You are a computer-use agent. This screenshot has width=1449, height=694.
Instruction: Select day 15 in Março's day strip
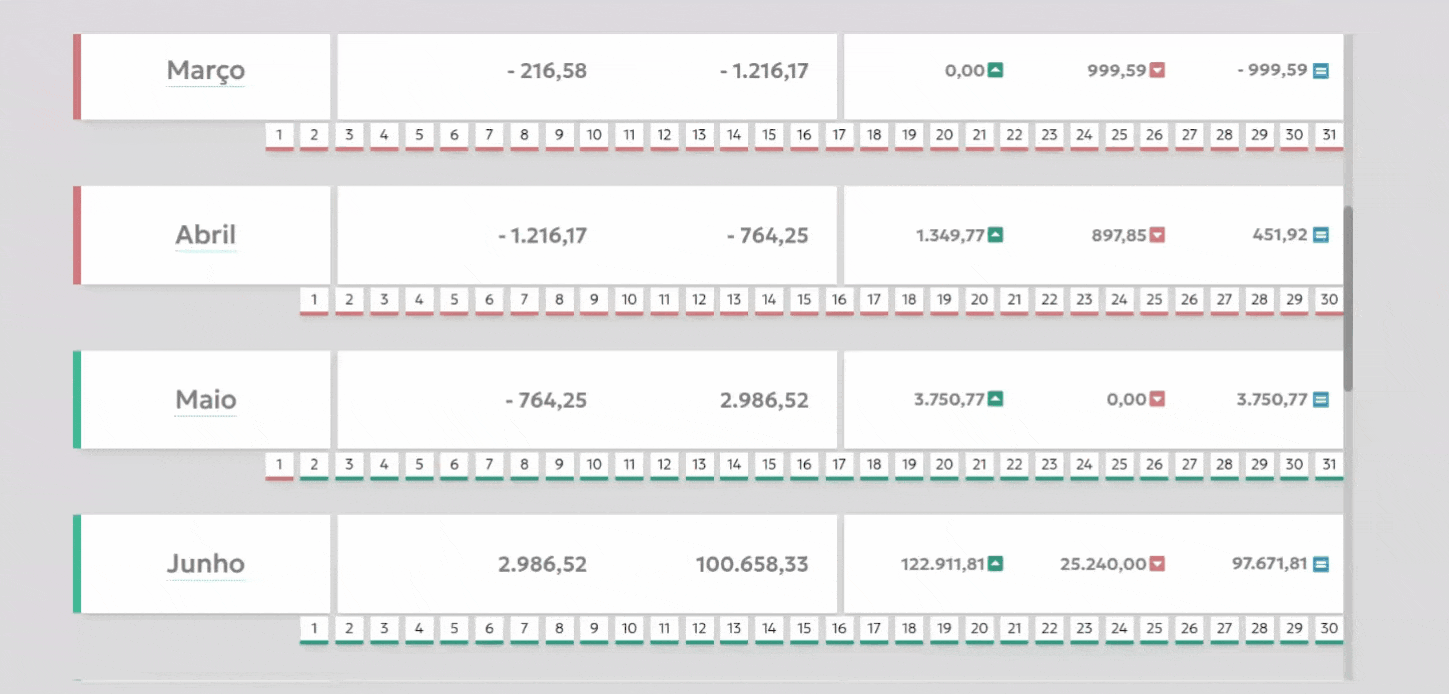(x=769, y=135)
